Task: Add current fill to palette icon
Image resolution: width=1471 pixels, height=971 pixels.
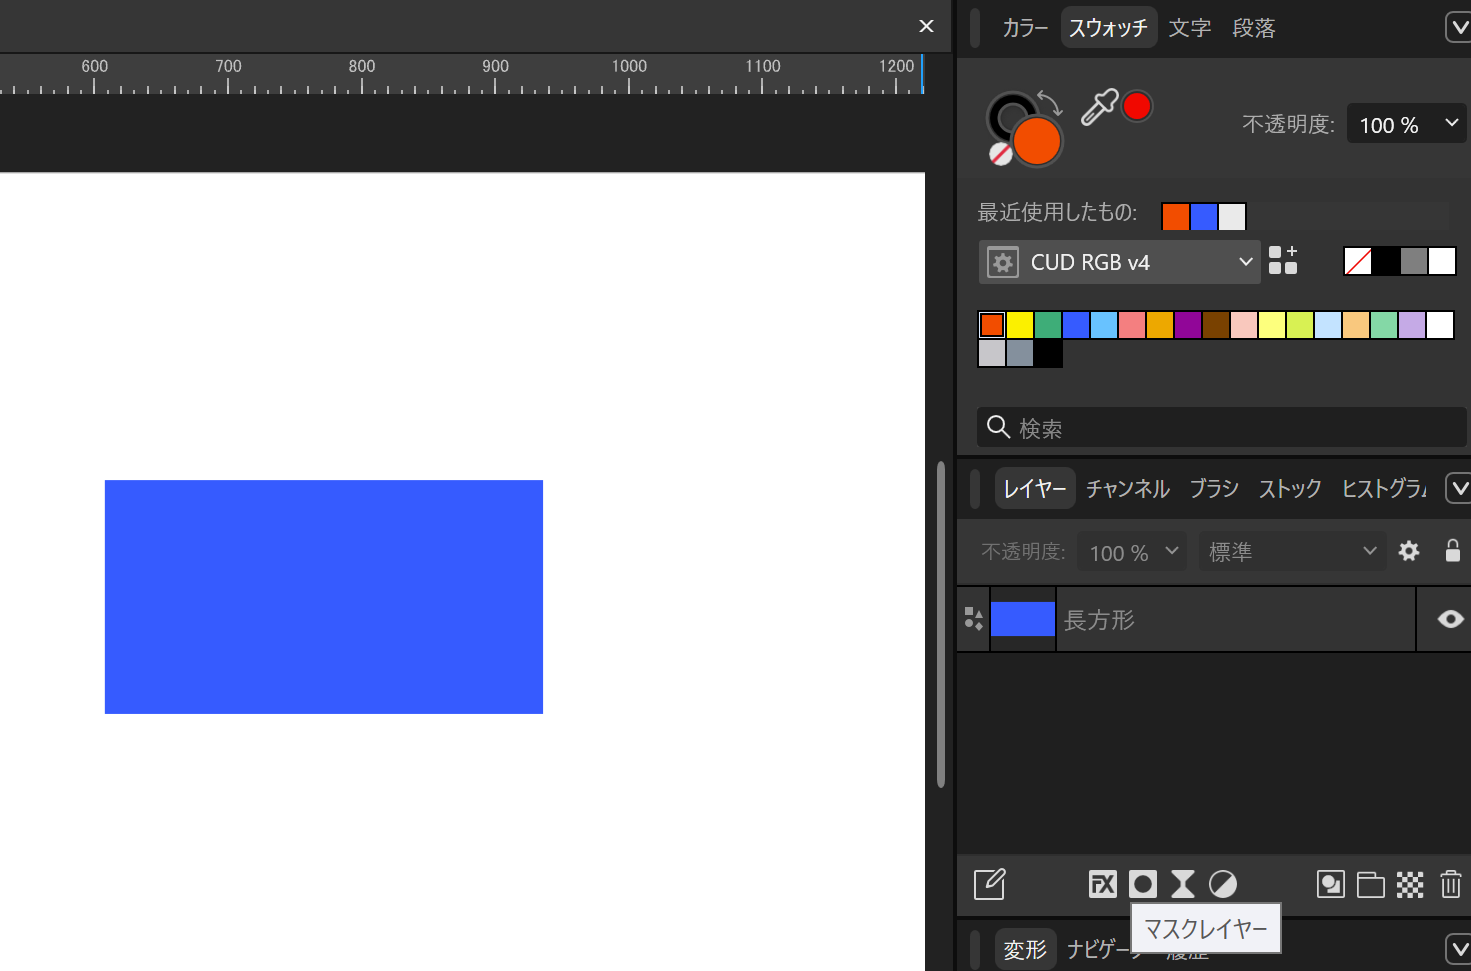Action: (x=1283, y=261)
